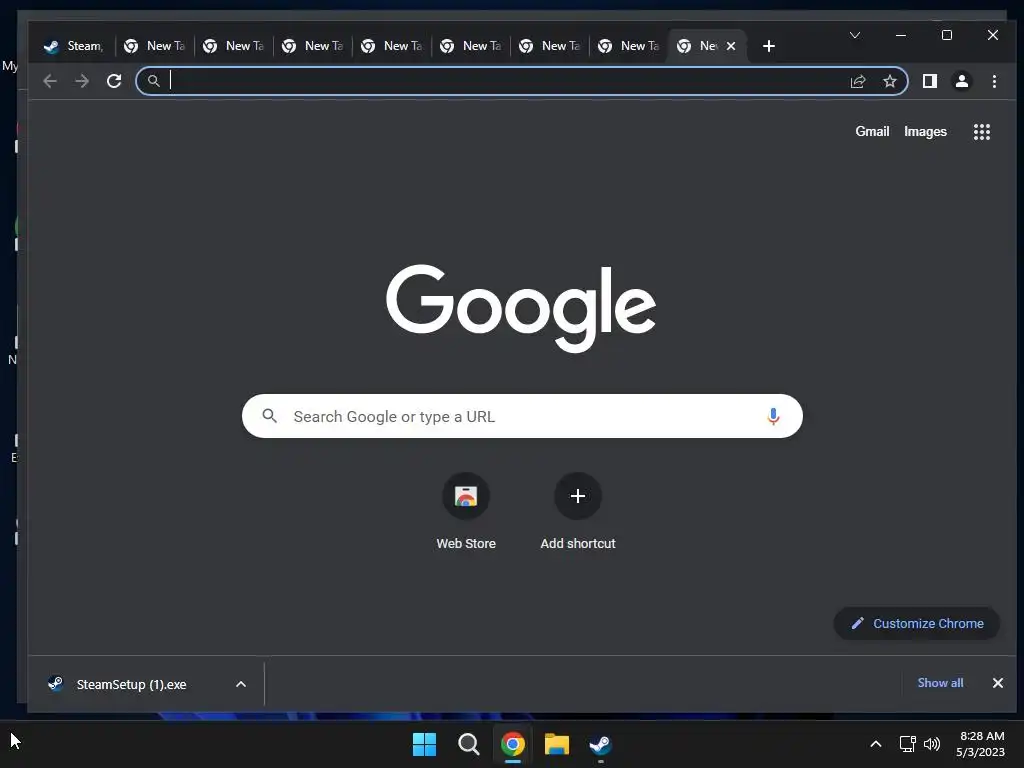Go back using the browser back arrow

point(50,81)
